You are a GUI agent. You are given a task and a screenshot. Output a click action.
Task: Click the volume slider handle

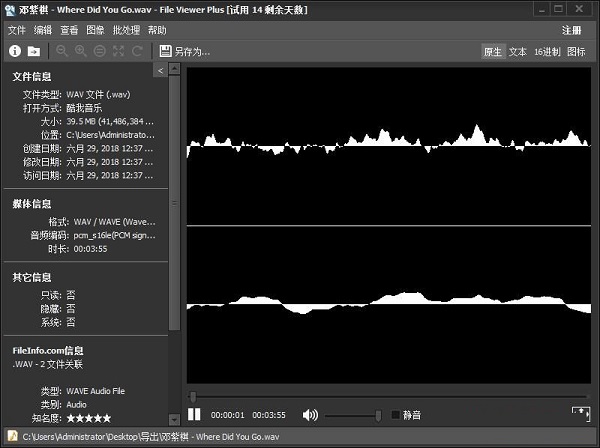point(378,415)
